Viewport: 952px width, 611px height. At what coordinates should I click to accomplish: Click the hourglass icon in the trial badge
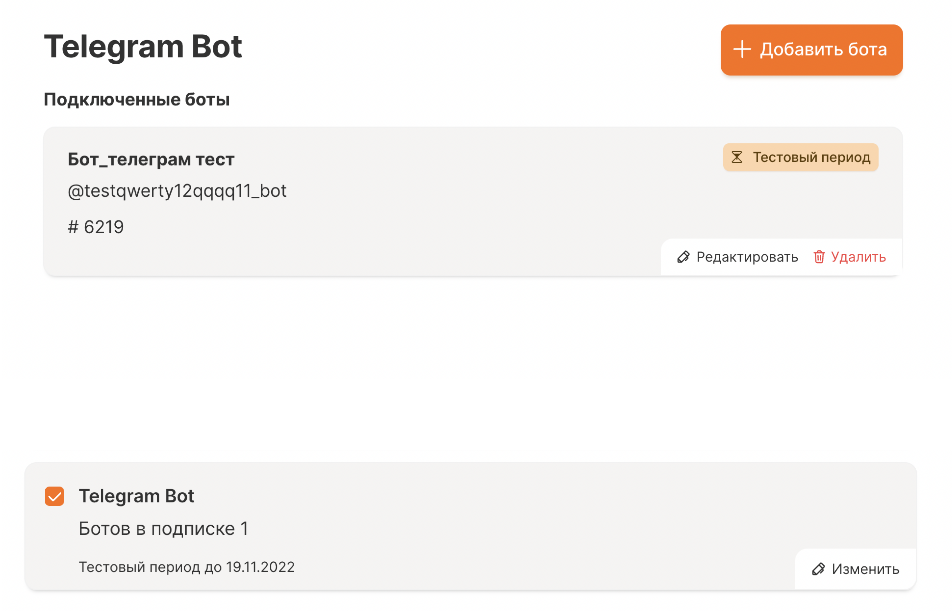[x=737, y=158]
